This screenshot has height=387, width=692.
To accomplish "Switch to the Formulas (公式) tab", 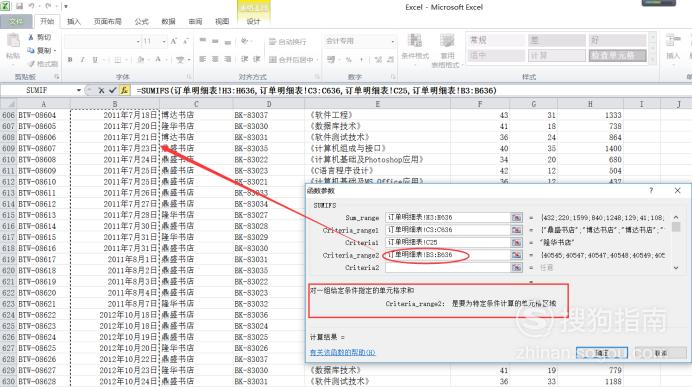I will [141, 21].
